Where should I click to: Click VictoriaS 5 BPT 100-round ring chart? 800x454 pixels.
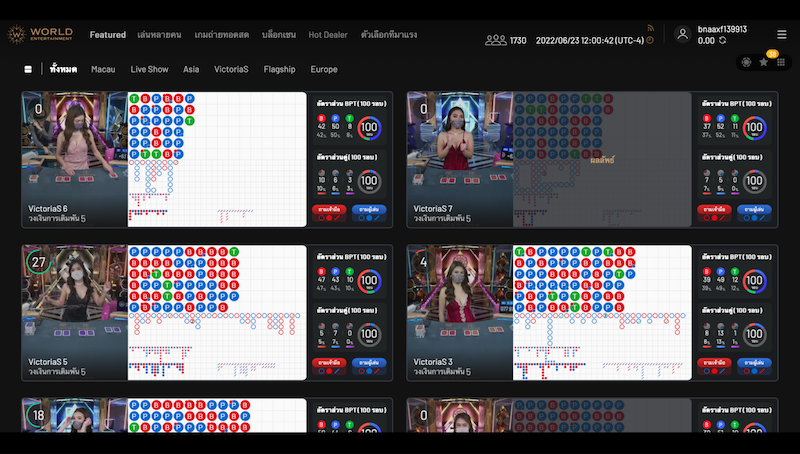tap(369, 281)
